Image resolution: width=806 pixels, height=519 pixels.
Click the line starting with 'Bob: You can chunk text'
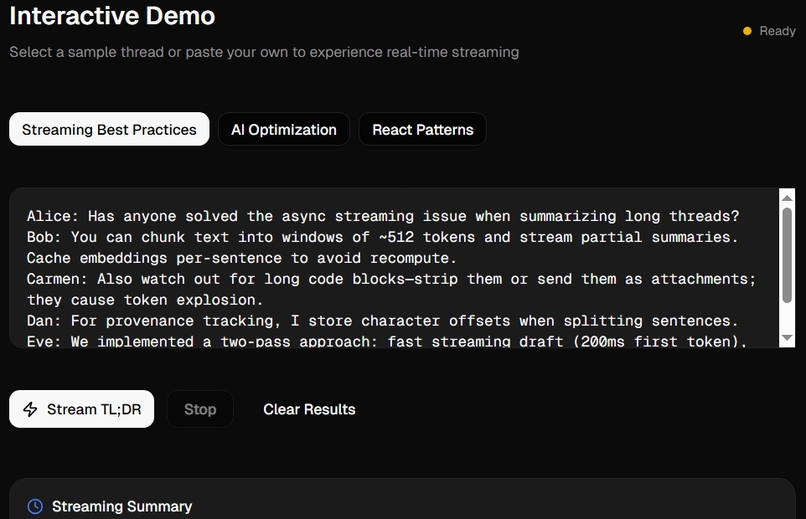(x=382, y=237)
